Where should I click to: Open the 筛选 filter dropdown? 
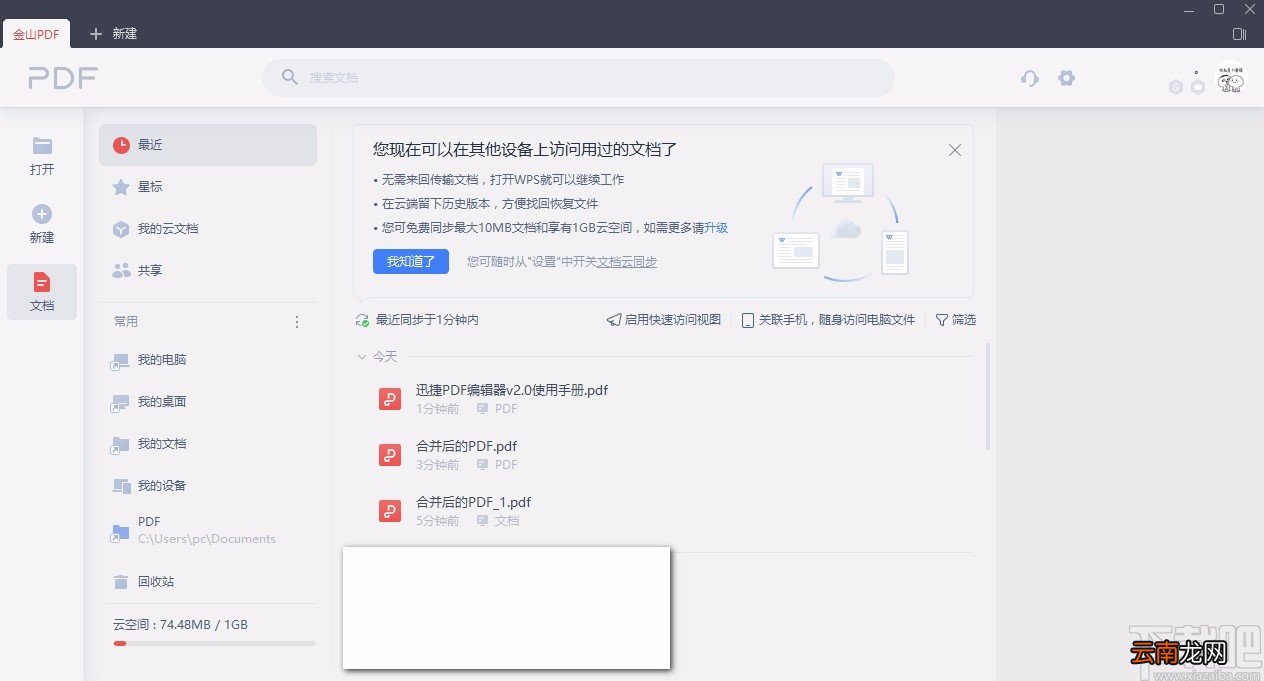point(956,320)
